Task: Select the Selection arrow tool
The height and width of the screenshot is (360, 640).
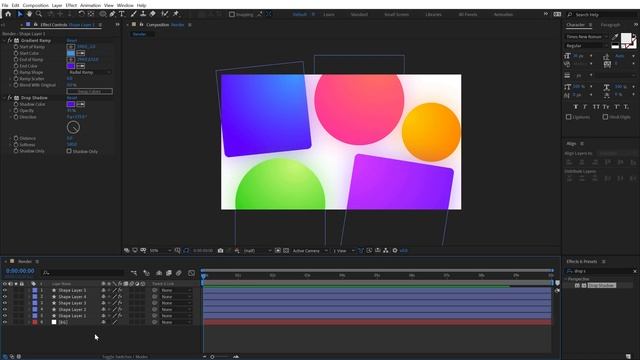Action: pyautogui.click(x=20, y=14)
